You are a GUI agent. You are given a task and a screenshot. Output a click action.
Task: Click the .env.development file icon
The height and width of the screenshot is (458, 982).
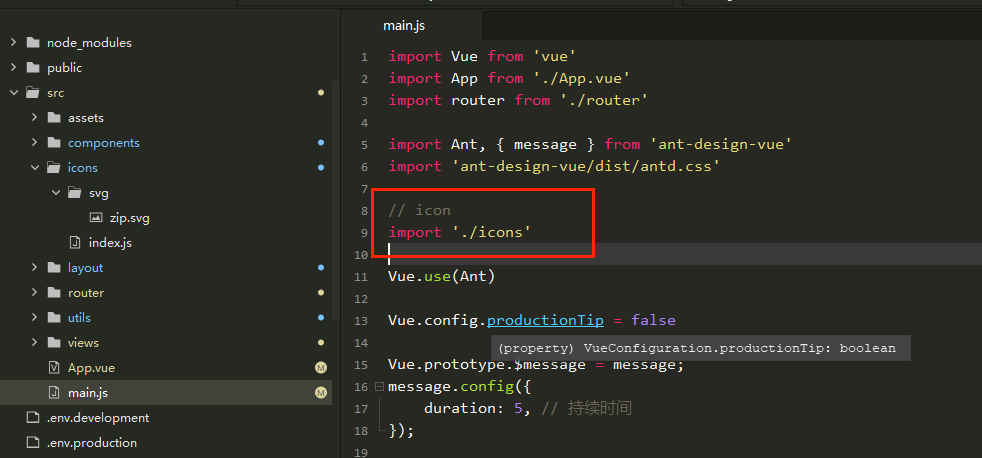point(33,418)
